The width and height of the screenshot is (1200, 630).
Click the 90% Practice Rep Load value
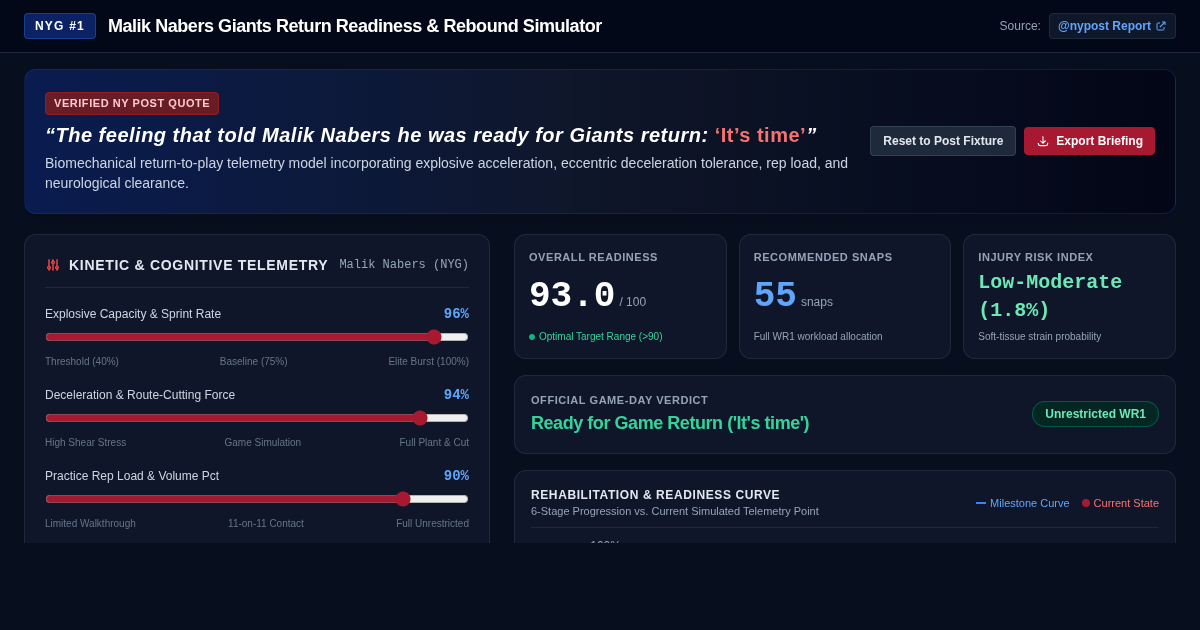(456, 476)
